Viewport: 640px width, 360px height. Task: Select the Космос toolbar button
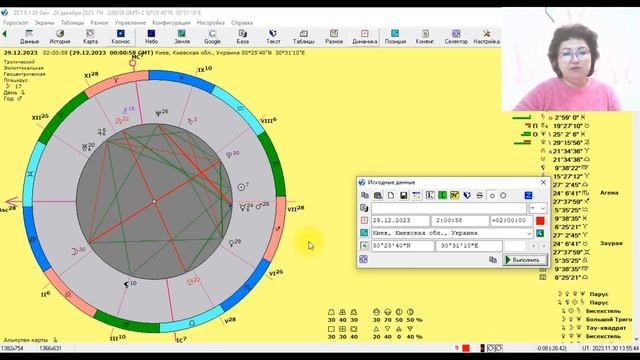[120, 37]
